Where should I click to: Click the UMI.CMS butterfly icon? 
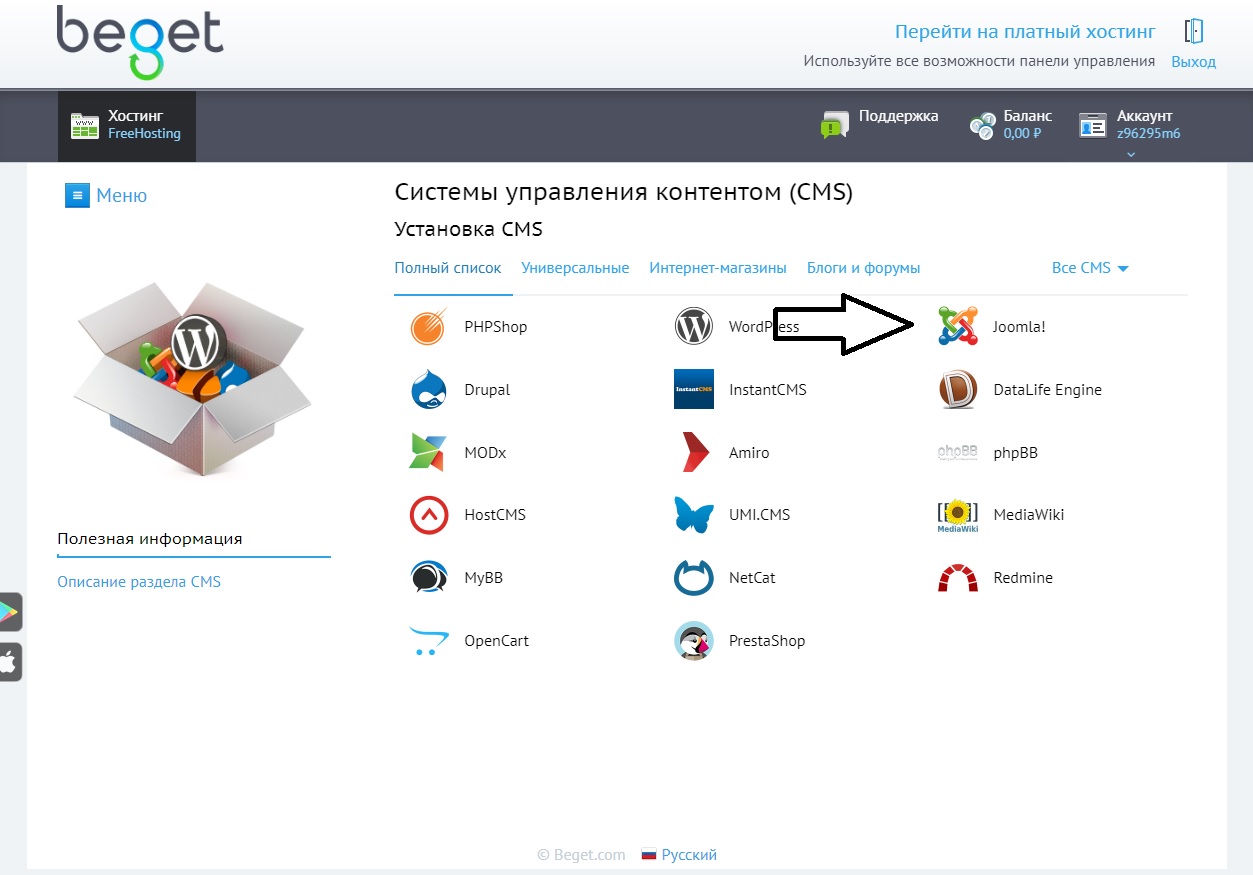(x=694, y=515)
